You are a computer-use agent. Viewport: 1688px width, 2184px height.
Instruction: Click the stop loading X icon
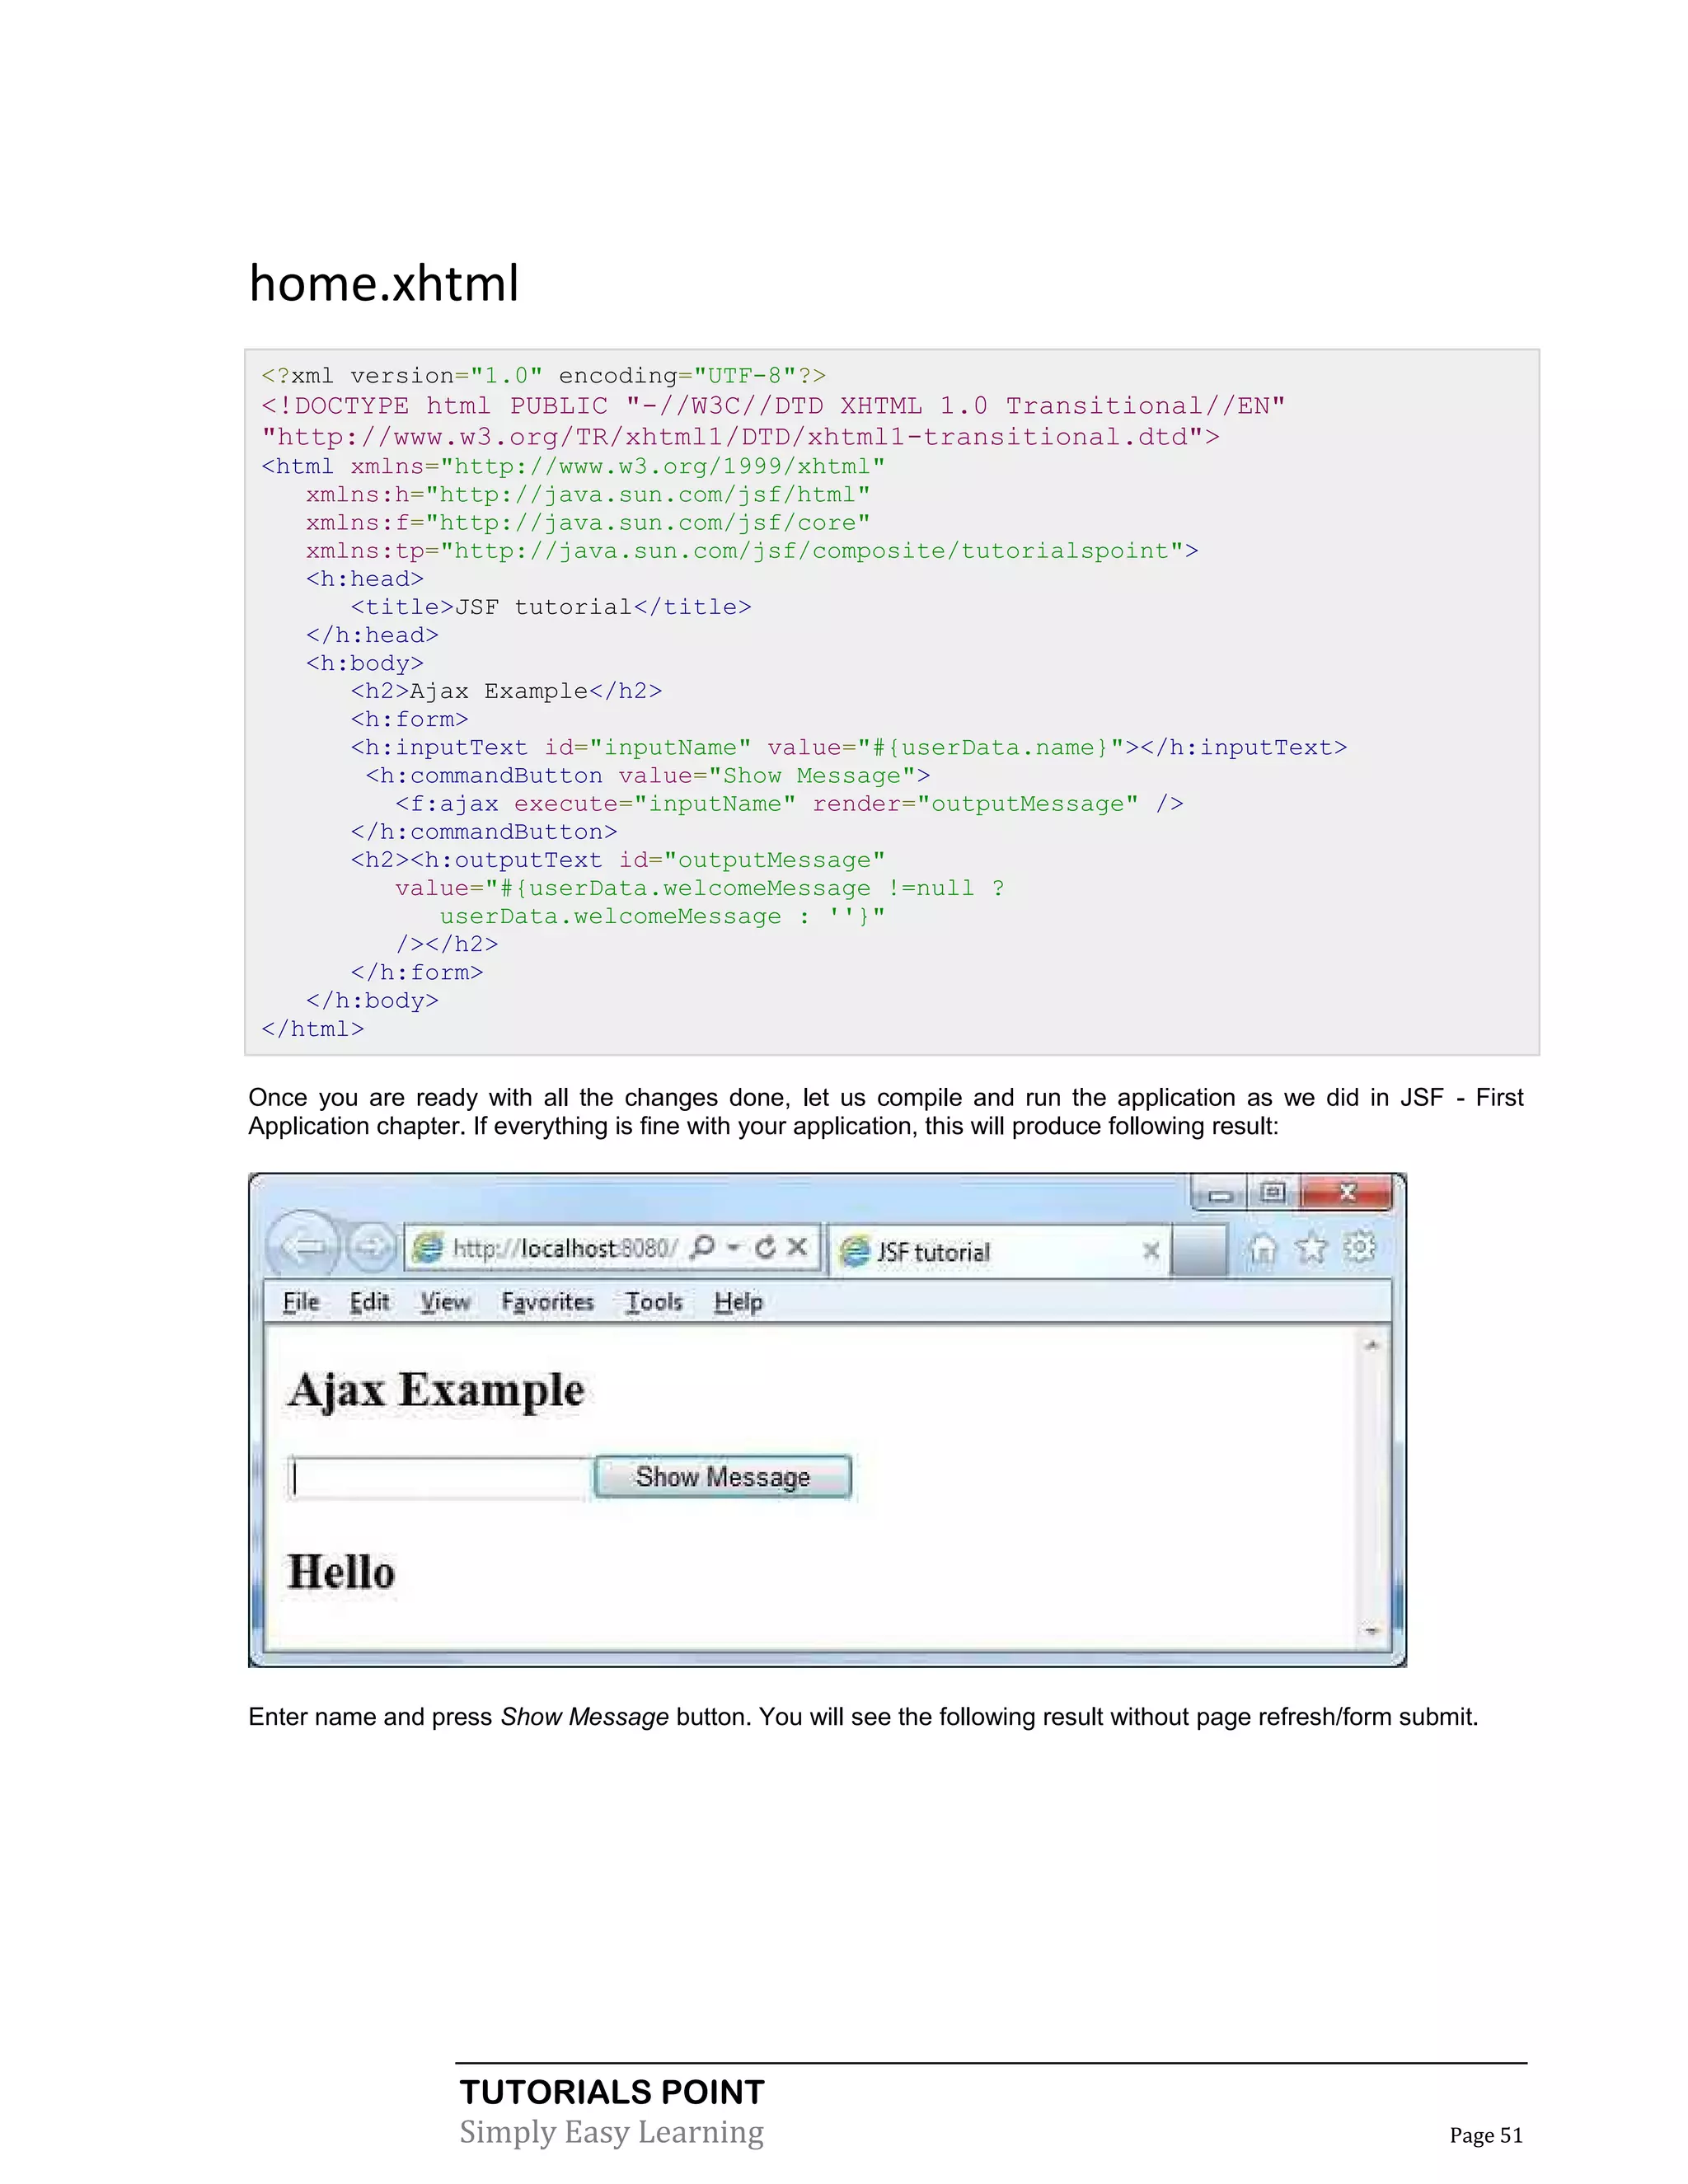(x=797, y=1247)
